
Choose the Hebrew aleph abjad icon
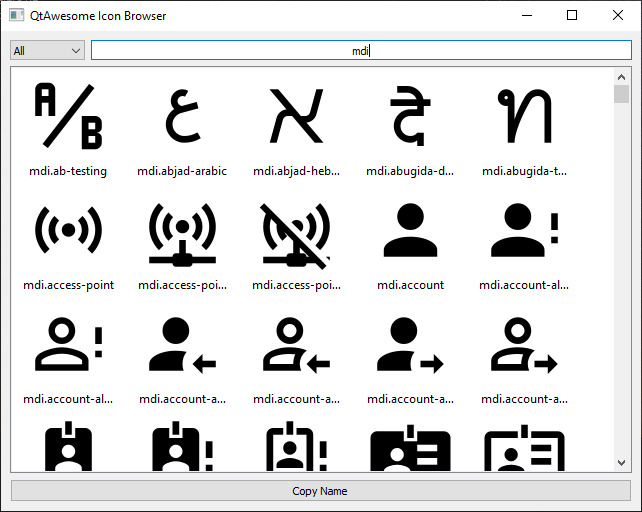click(296, 116)
